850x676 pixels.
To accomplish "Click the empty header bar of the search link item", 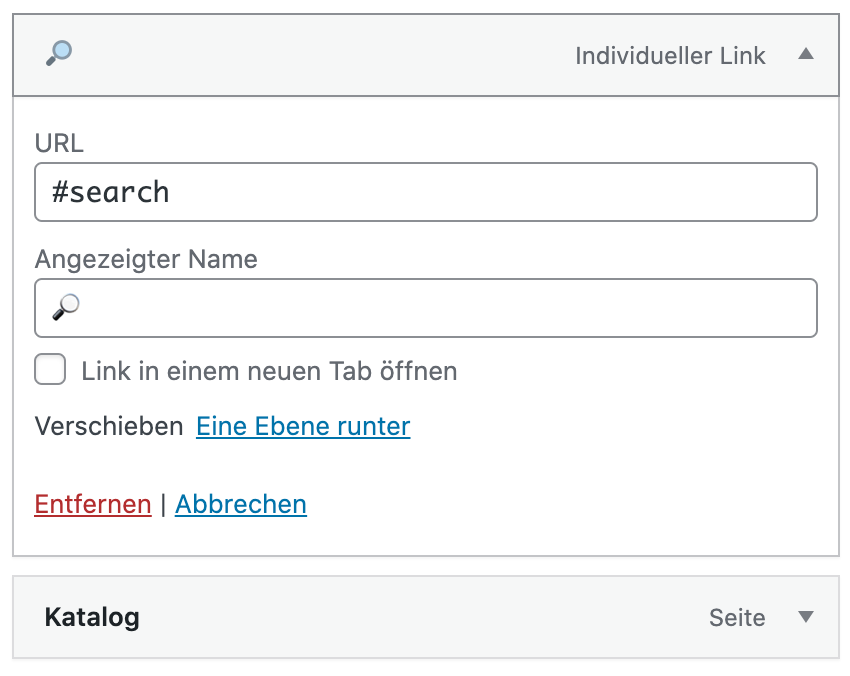I will pyautogui.click(x=320, y=55).
